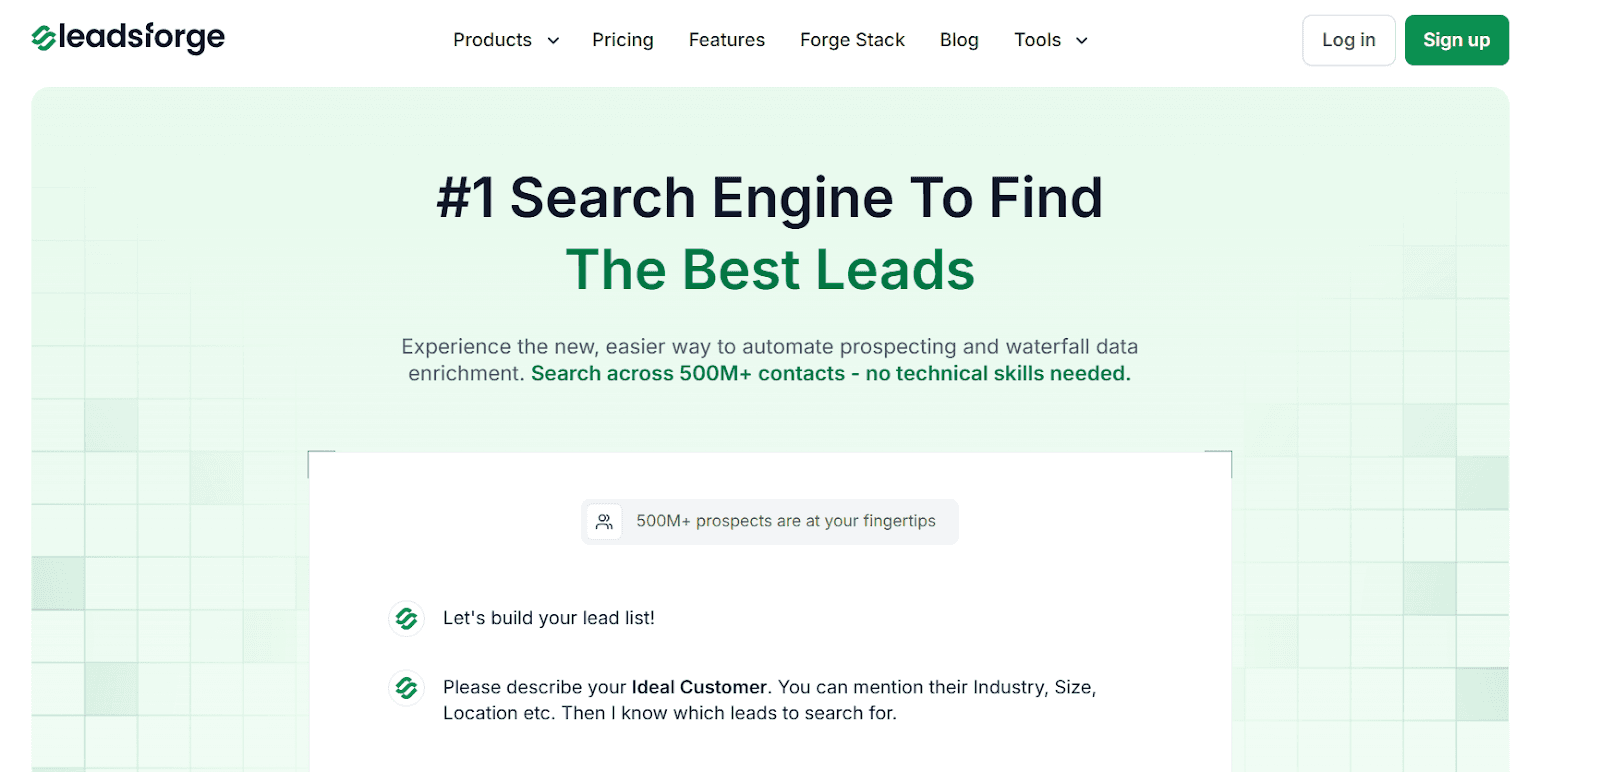Screen dimensions: 1600x772
Task: Click the "500M+ prospects are at your fingertips" badge
Action: pos(769,521)
